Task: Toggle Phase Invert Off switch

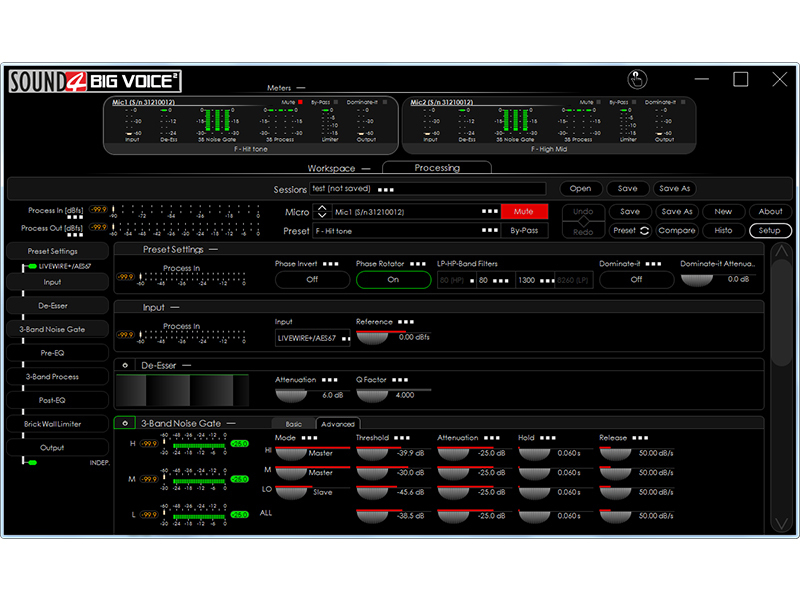Action: pos(312,280)
